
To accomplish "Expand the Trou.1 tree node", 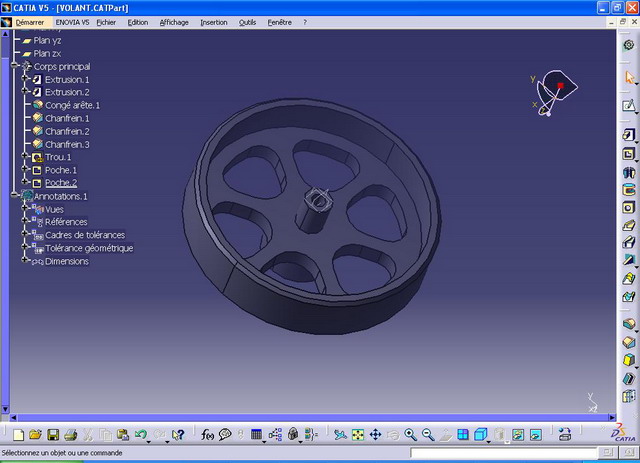I will click(x=26, y=157).
